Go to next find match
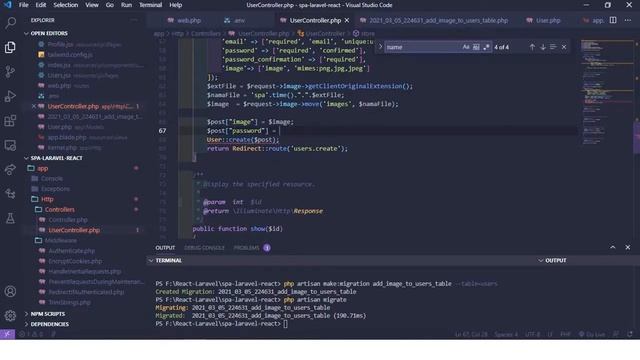Image resolution: width=640 pixels, height=360 pixels. (543, 47)
